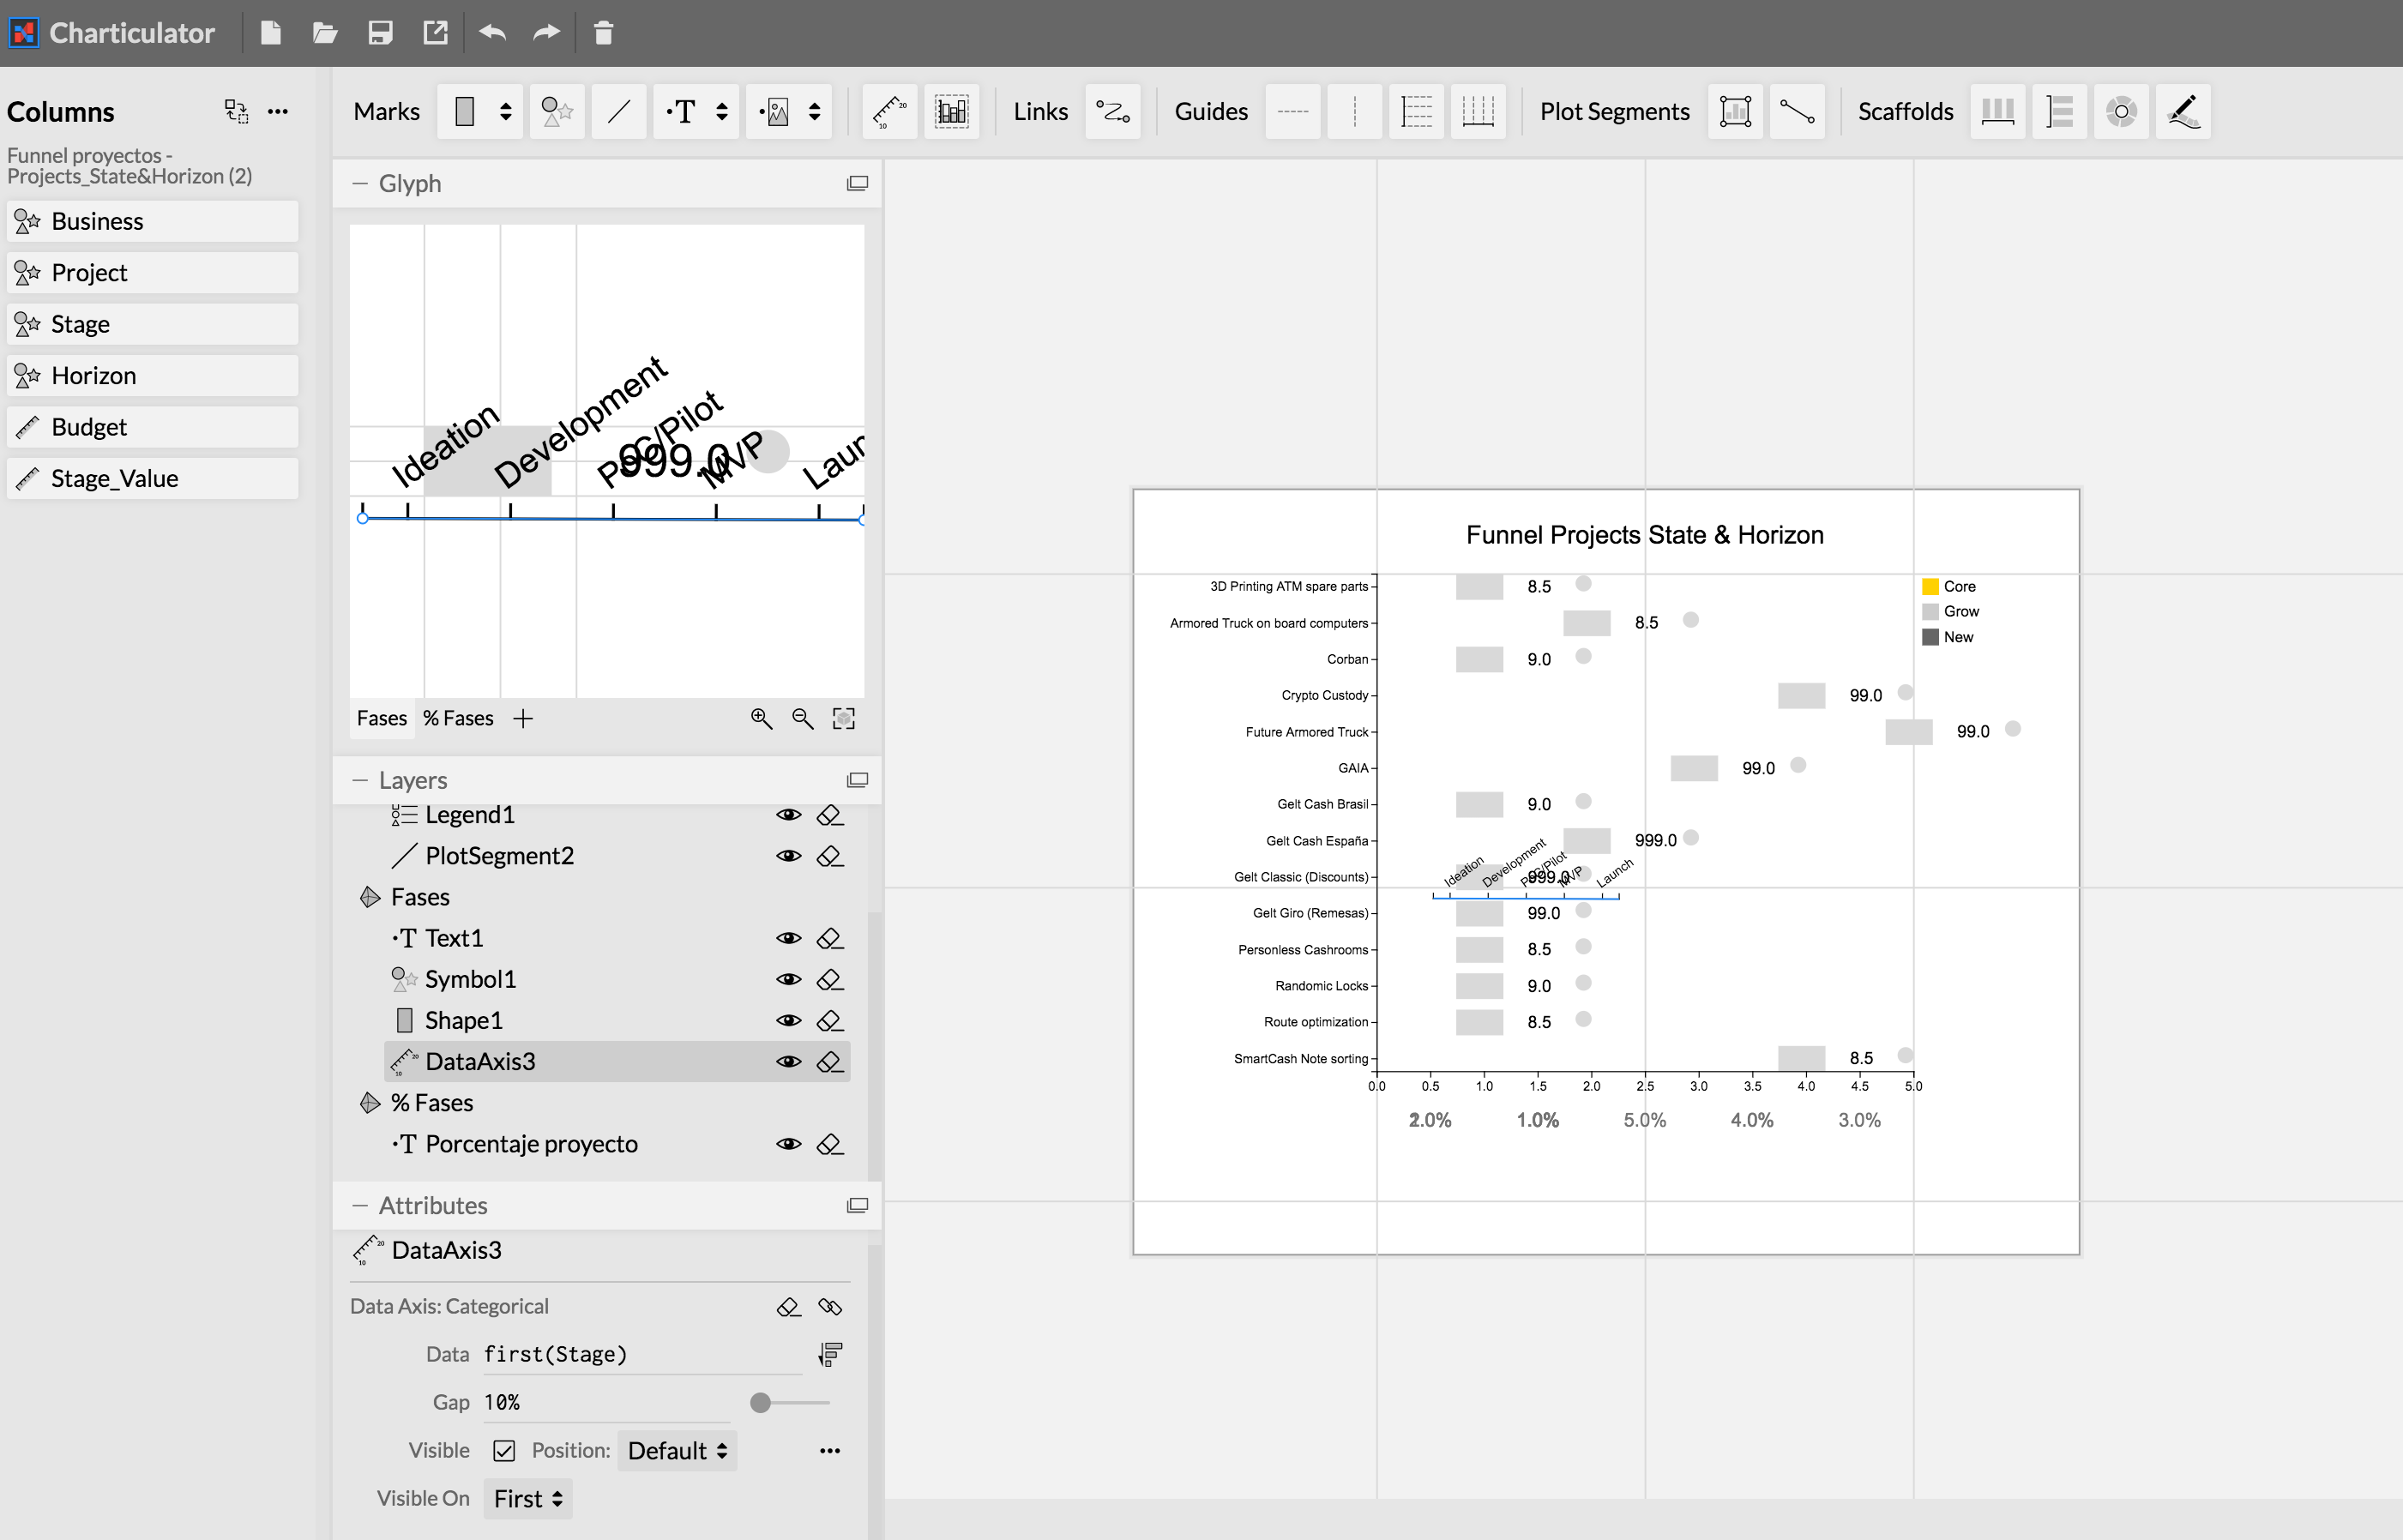
Task: Switch to the % Fases glyph tab
Action: click(457, 718)
